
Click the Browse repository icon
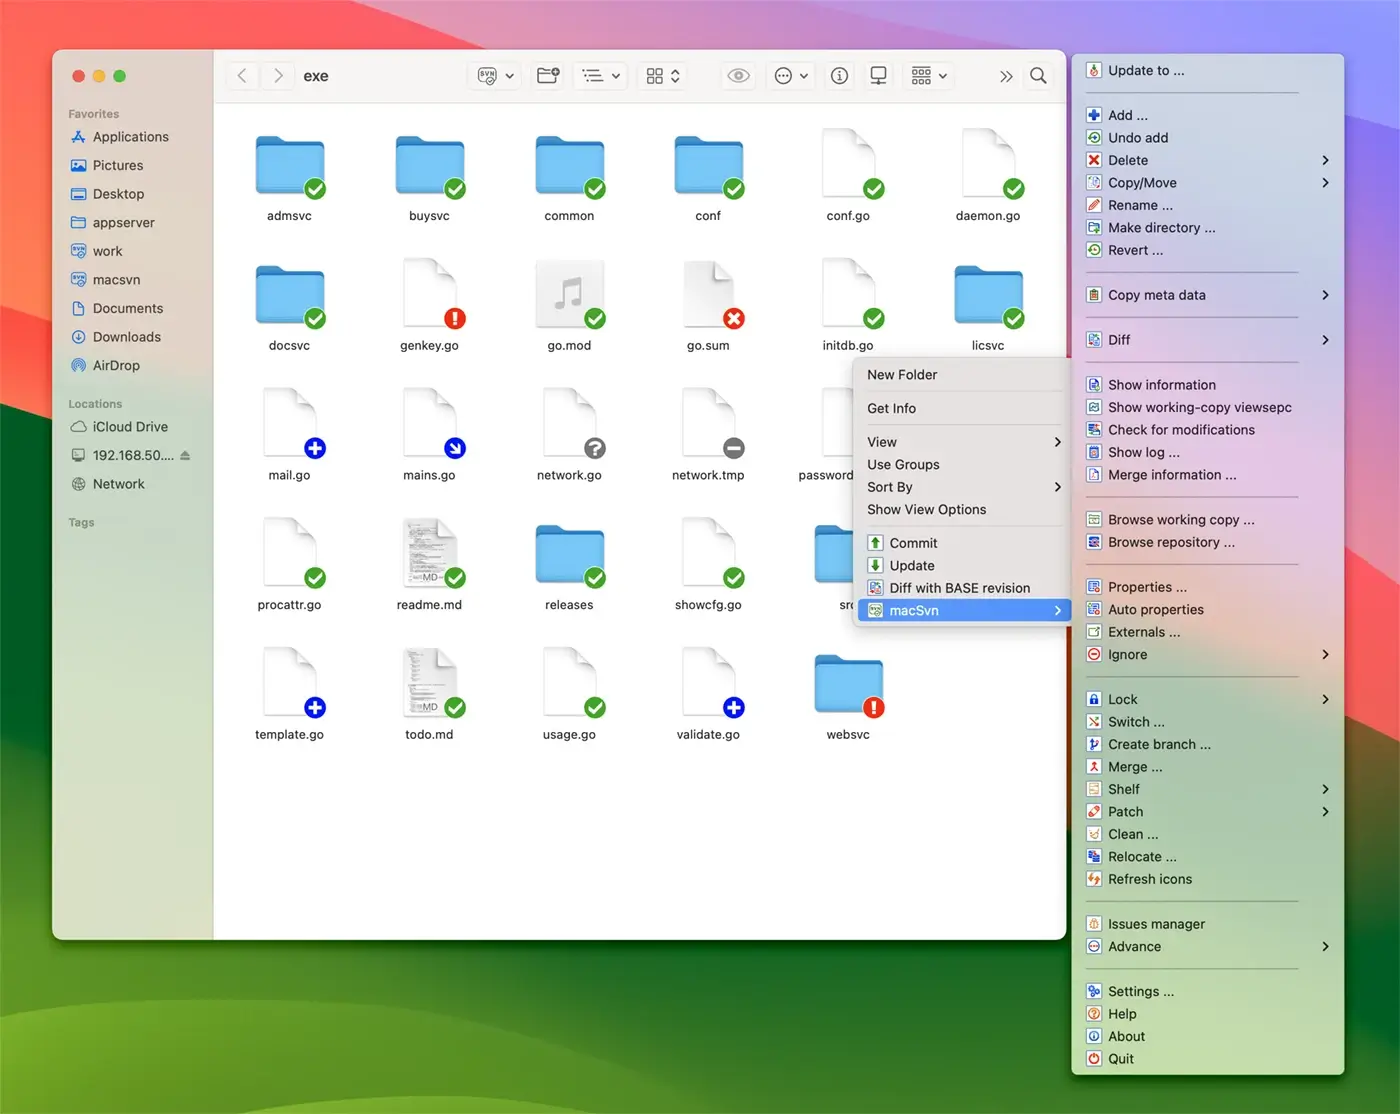click(x=1093, y=542)
